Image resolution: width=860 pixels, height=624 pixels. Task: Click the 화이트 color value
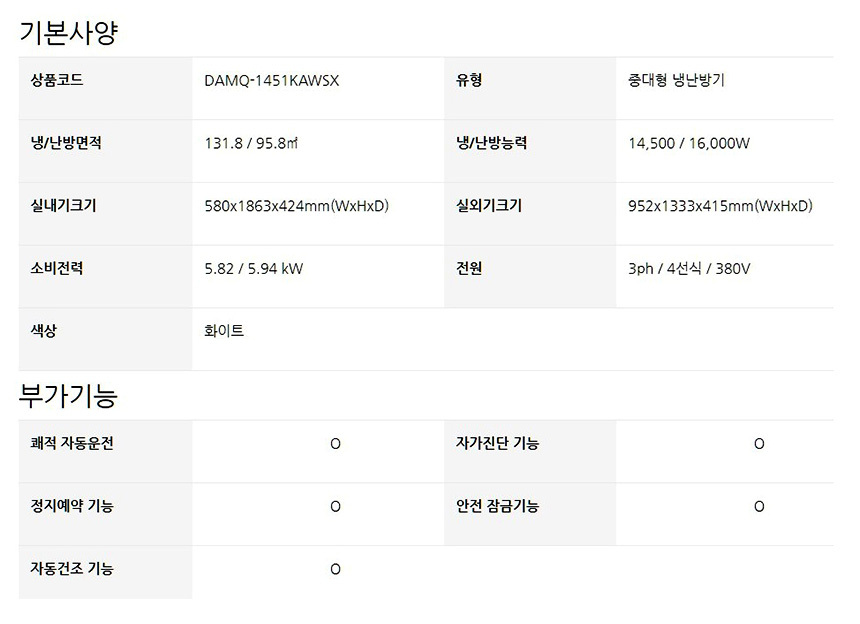pos(224,331)
